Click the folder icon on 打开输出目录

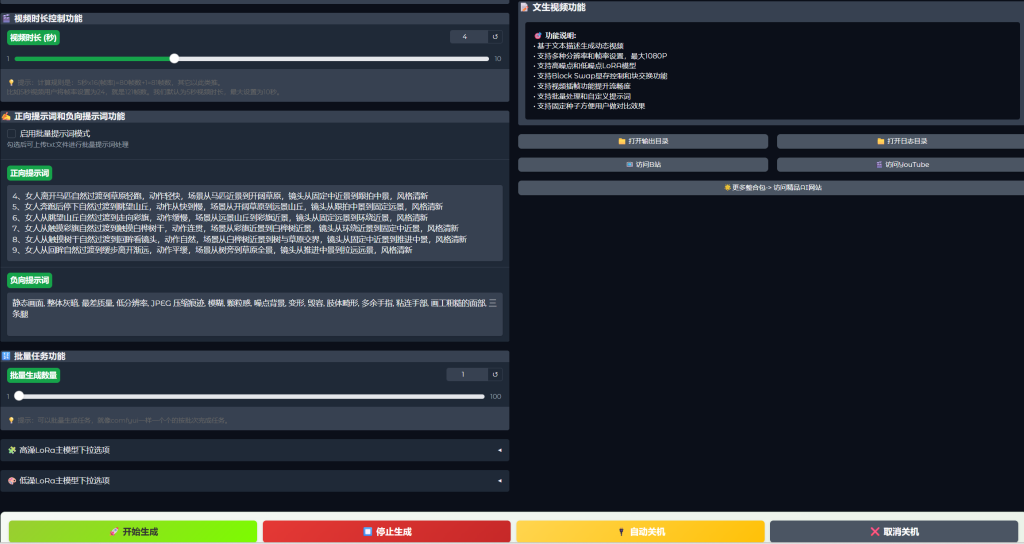(x=622, y=141)
